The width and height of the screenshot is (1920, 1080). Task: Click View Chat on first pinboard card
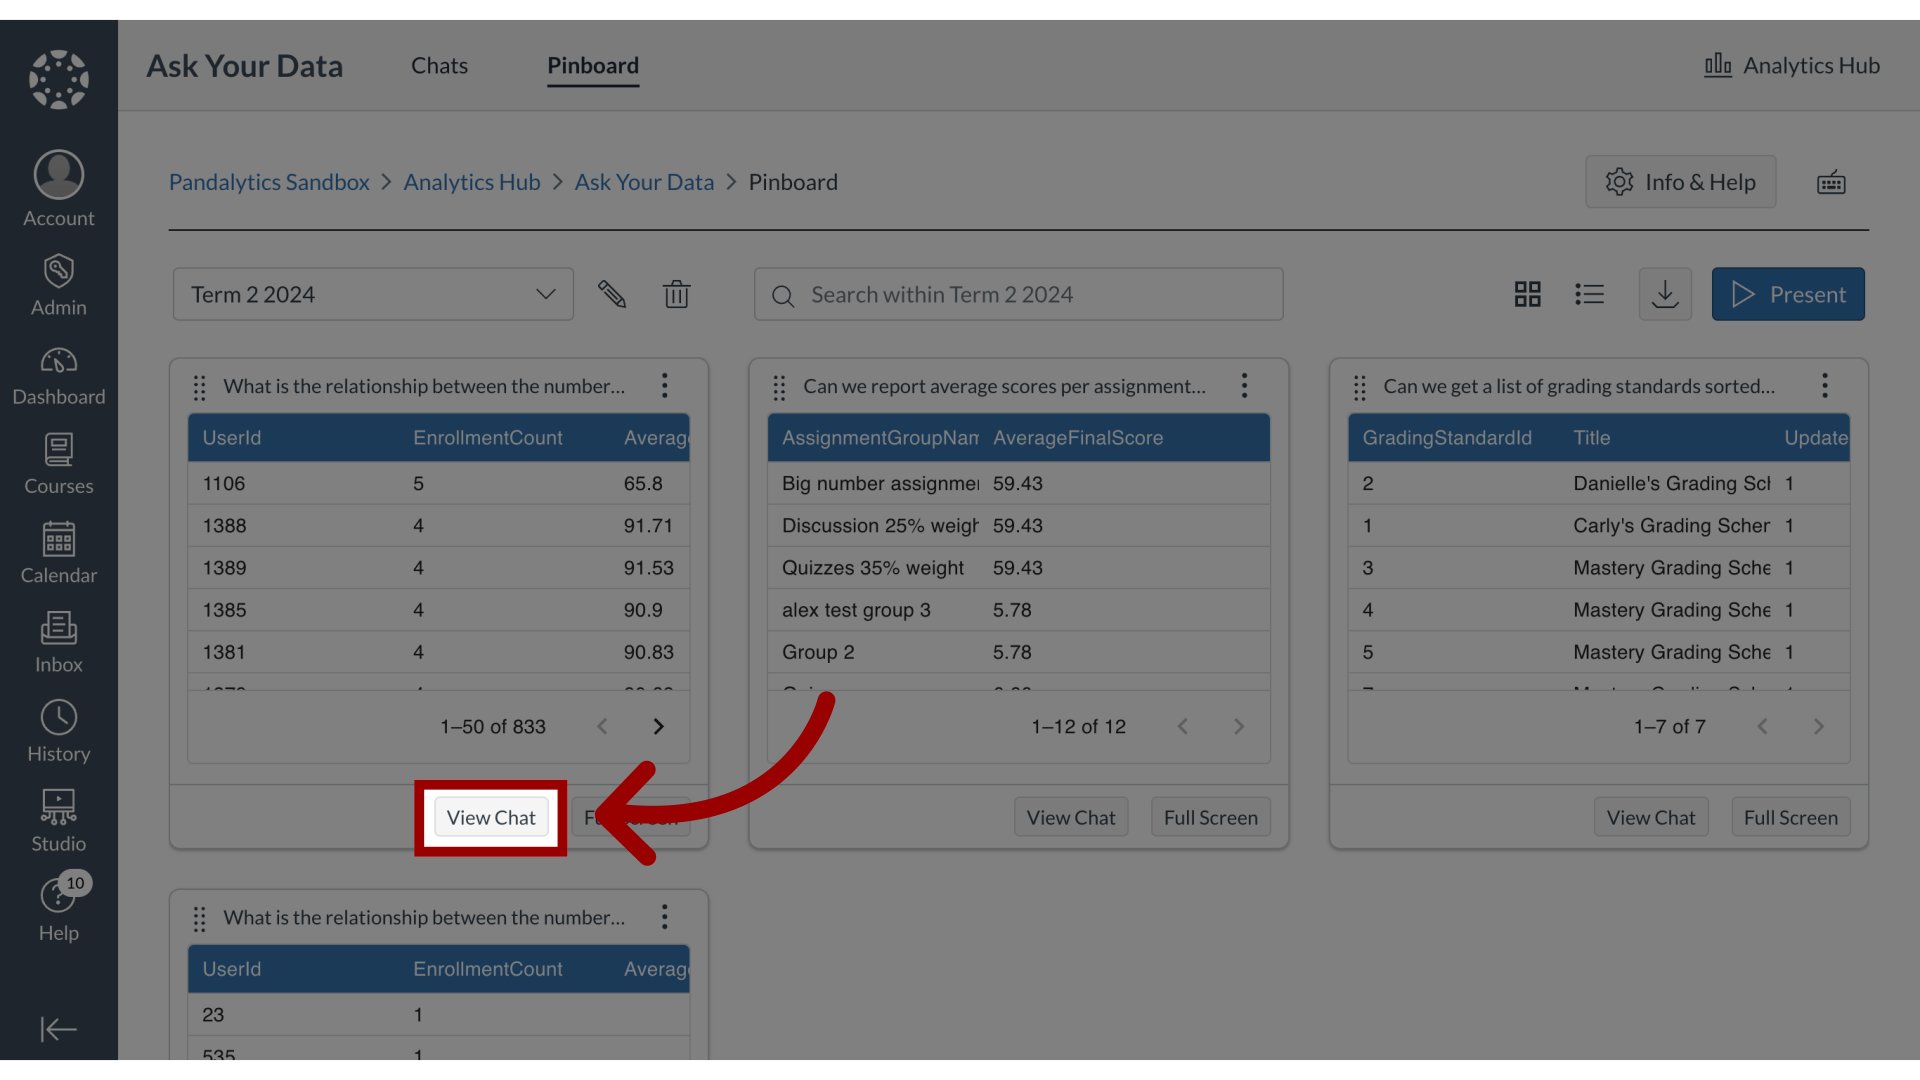(x=491, y=816)
